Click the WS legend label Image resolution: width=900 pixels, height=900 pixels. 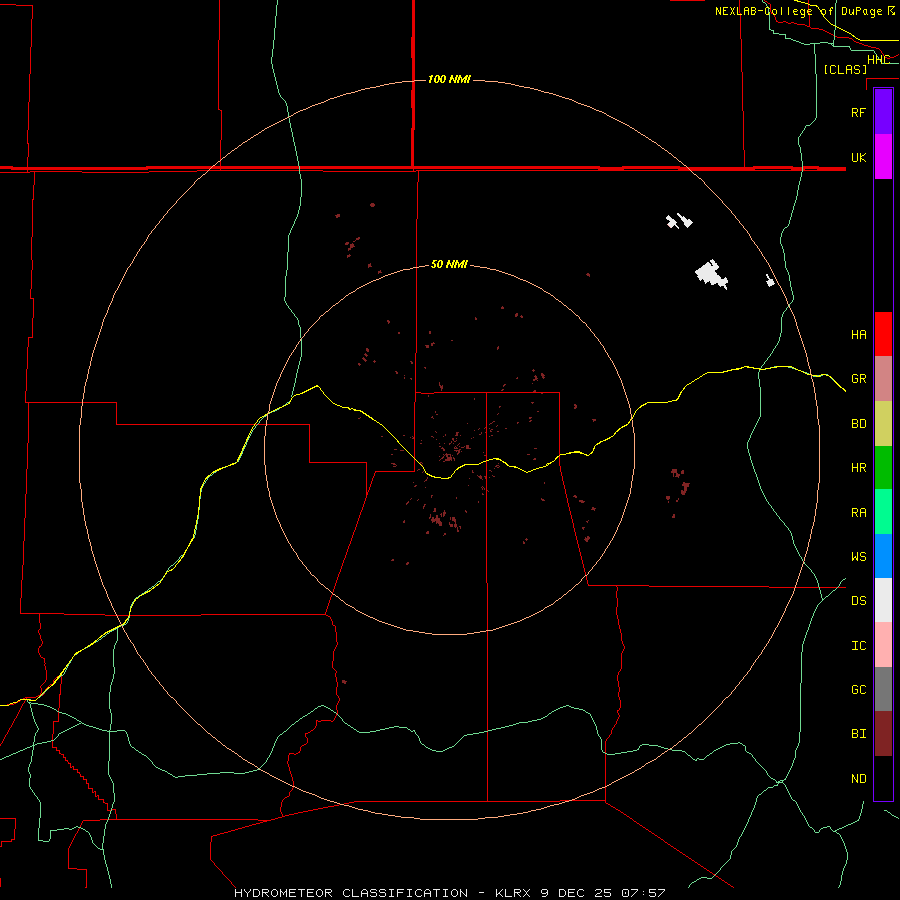pos(858,557)
